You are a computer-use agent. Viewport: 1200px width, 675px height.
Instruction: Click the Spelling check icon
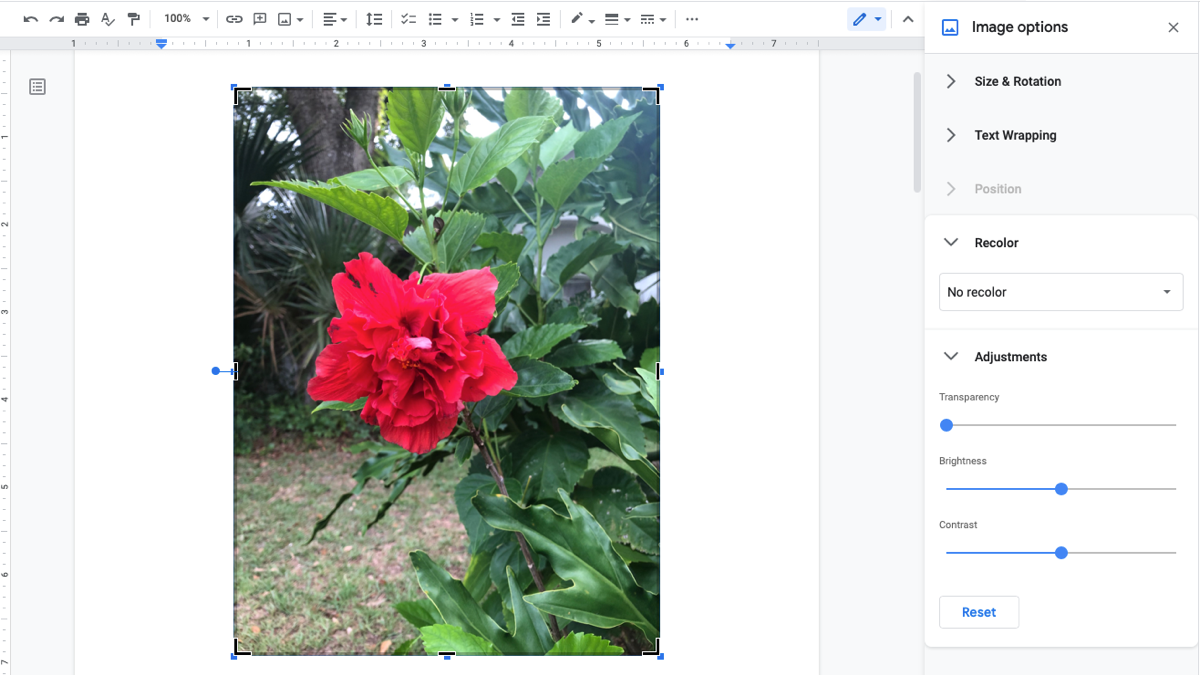tap(107, 18)
